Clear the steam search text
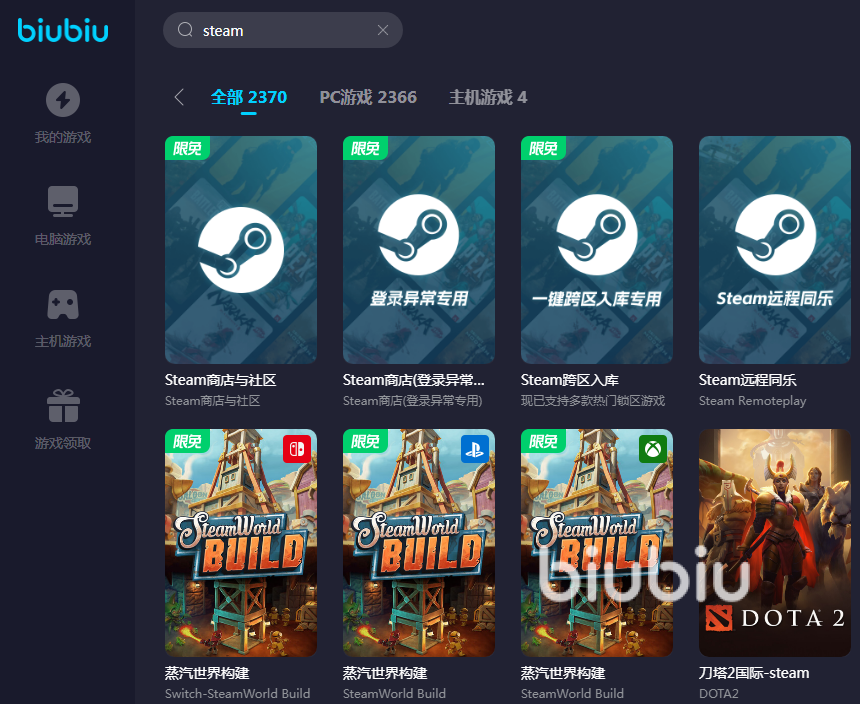Viewport: 860px width, 704px height. [382, 30]
